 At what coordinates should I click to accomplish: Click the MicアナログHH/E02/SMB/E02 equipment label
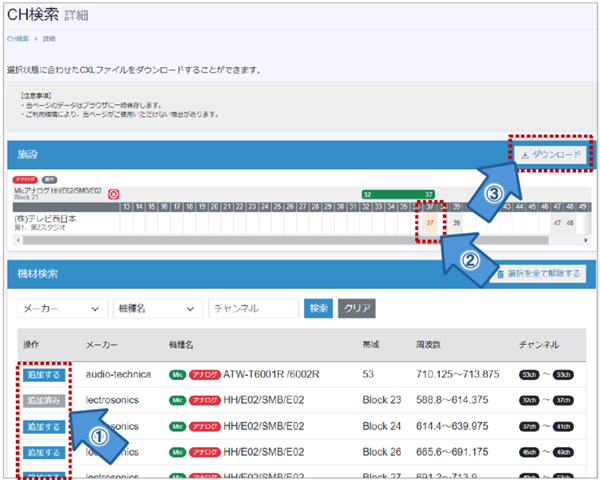58,191
